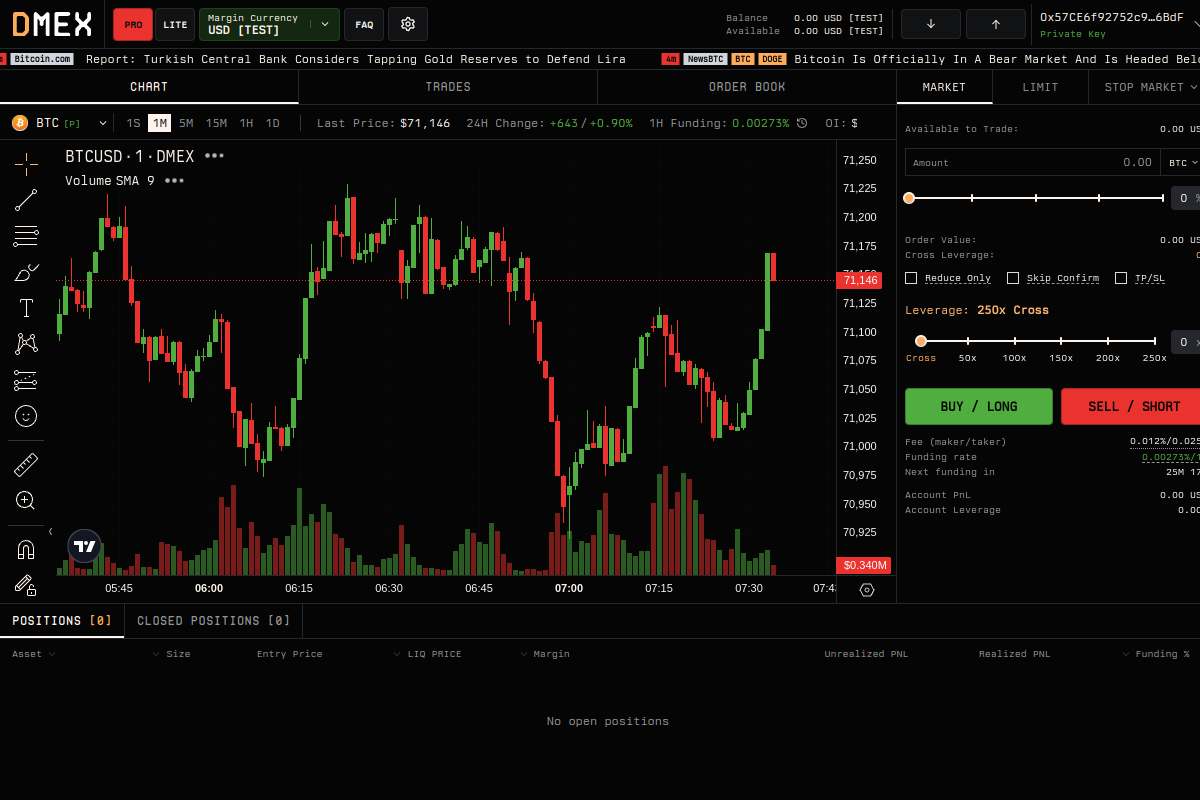Choose the text annotation tool
Image resolution: width=1200 pixels, height=800 pixels.
(x=26, y=307)
